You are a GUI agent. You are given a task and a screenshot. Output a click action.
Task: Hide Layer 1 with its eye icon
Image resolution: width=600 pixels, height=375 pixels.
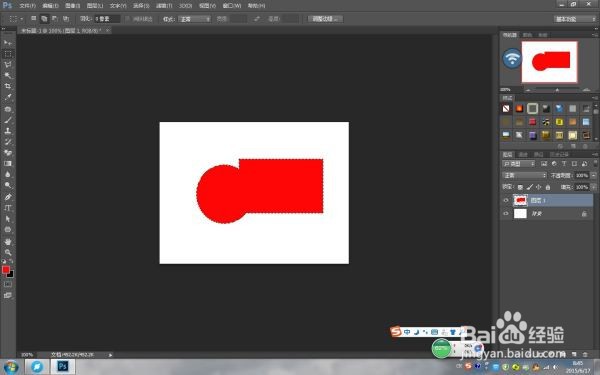[505, 200]
